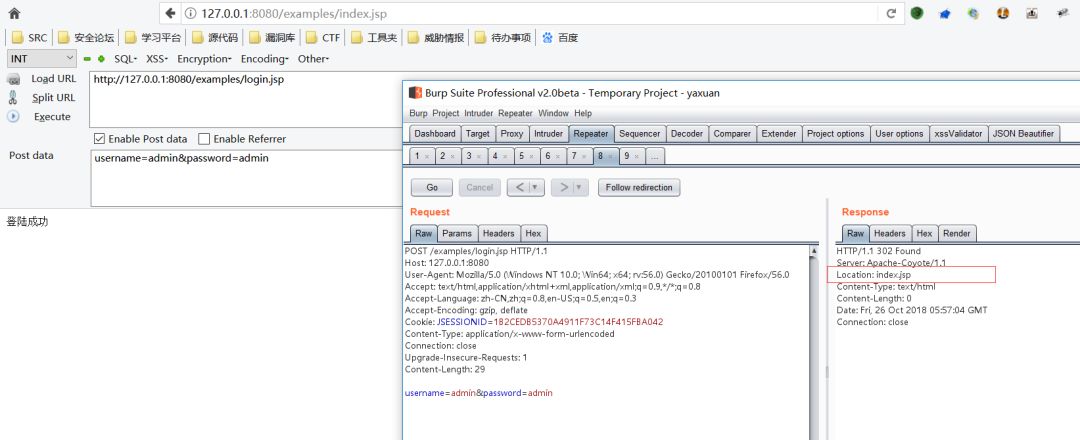1080x440 pixels.
Task: Open the INT type dropdown
Action: click(42, 59)
